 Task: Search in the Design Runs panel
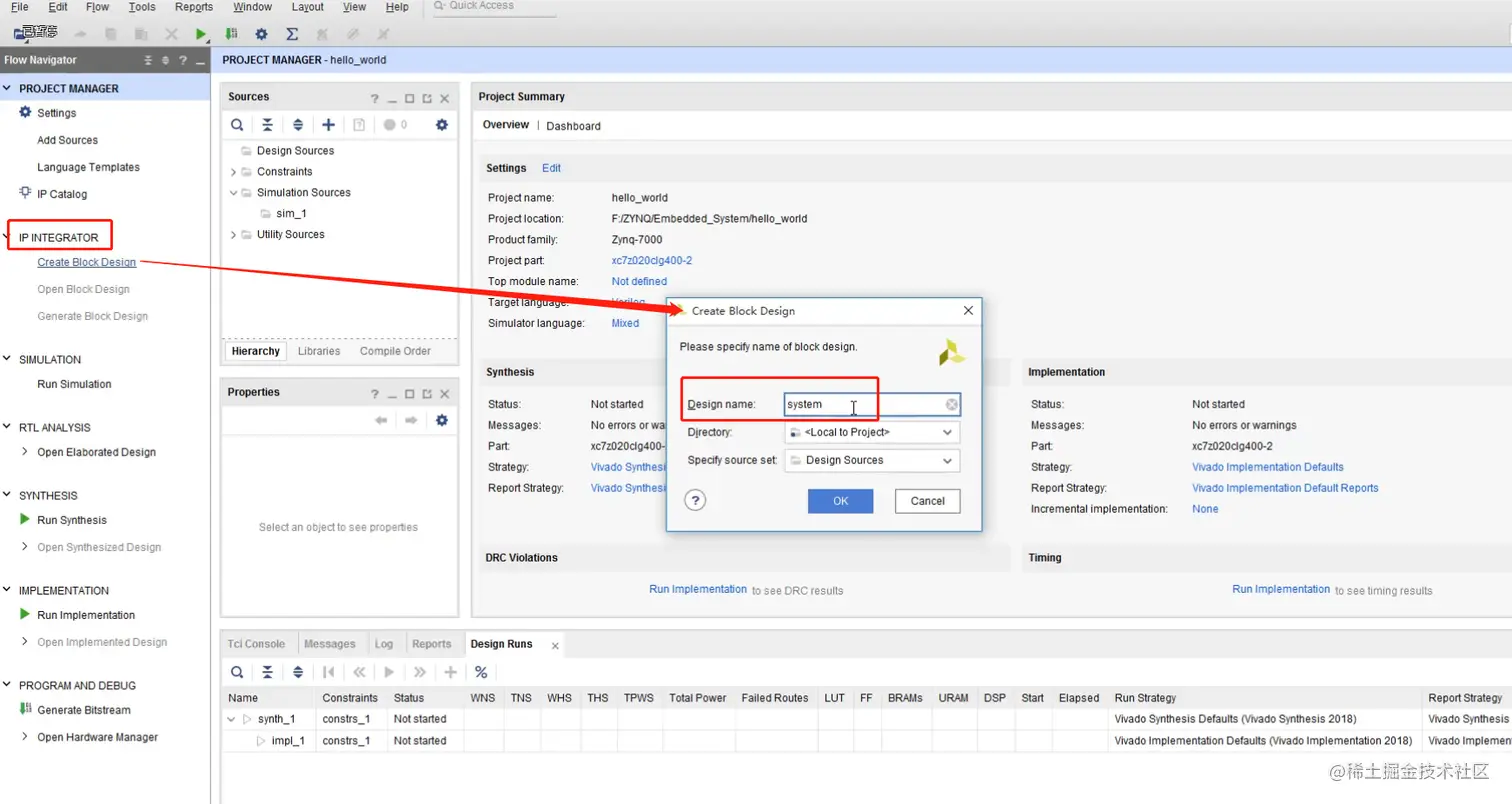237,672
